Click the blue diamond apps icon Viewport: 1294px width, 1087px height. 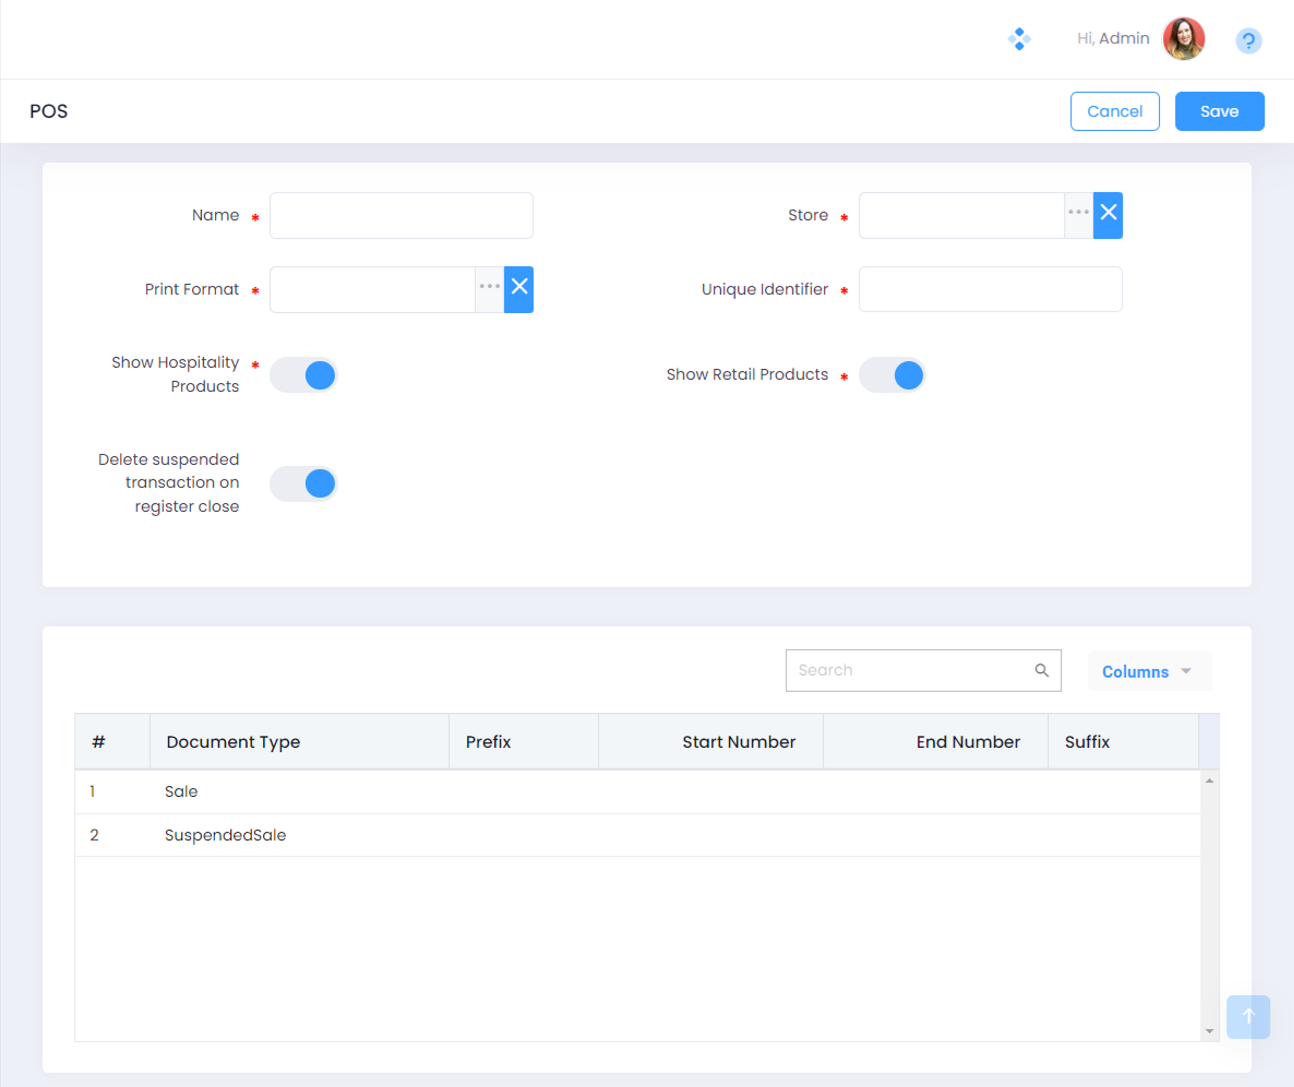click(1019, 39)
